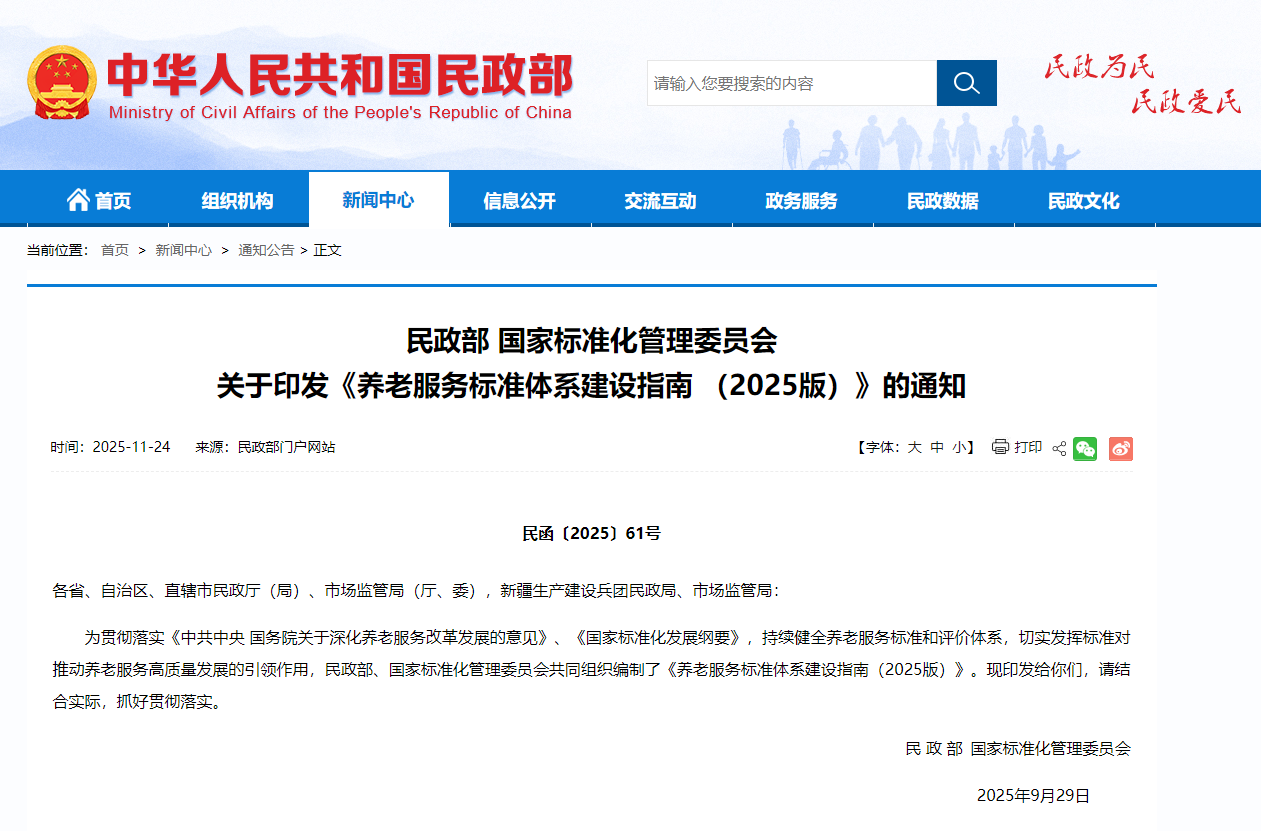Click 通知公告 breadcrumb link
The height and width of the screenshot is (831, 1261).
[266, 250]
